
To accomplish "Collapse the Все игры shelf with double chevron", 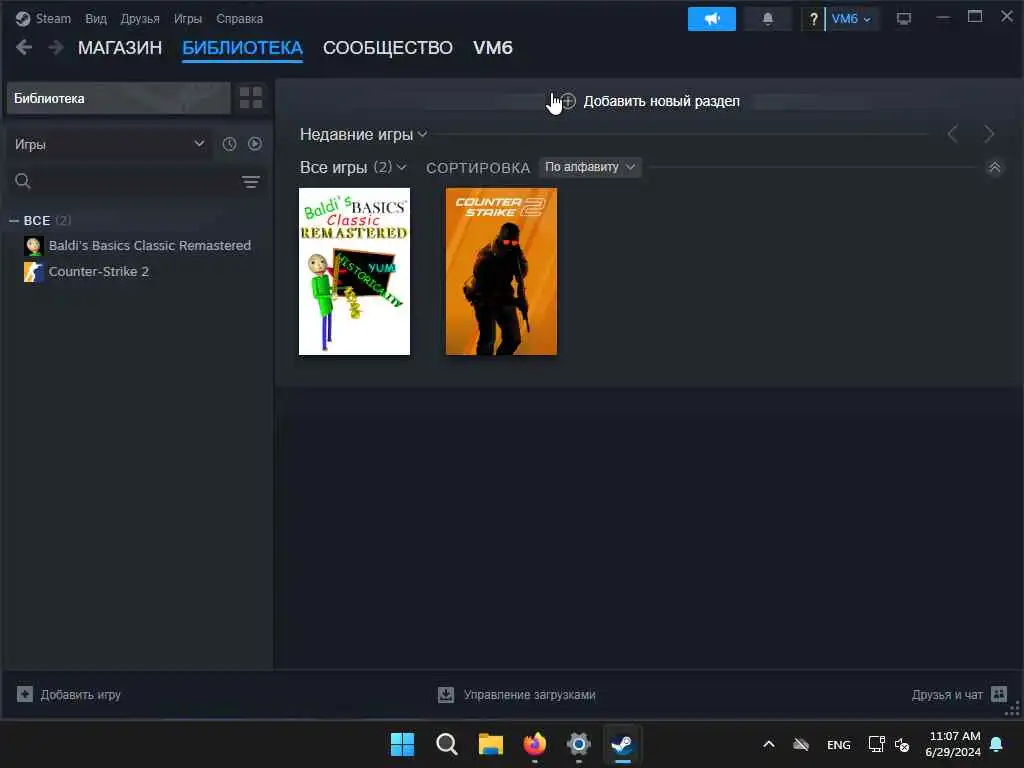I will pyautogui.click(x=995, y=167).
